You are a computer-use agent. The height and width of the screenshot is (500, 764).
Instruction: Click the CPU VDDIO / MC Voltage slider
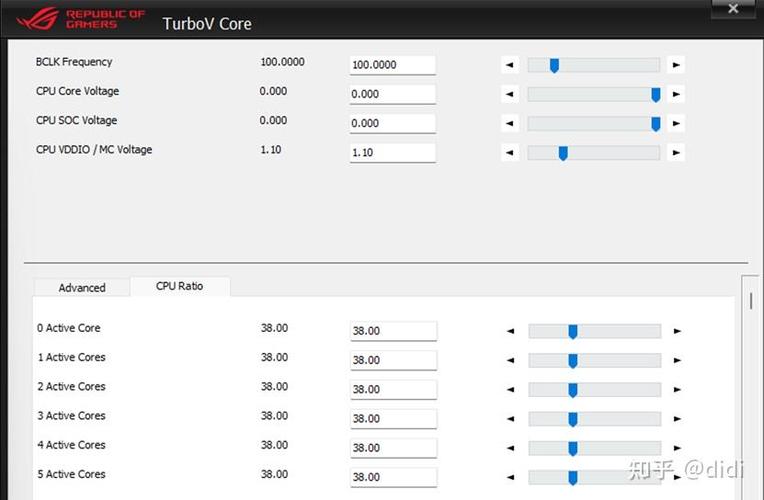pyautogui.click(x=563, y=153)
